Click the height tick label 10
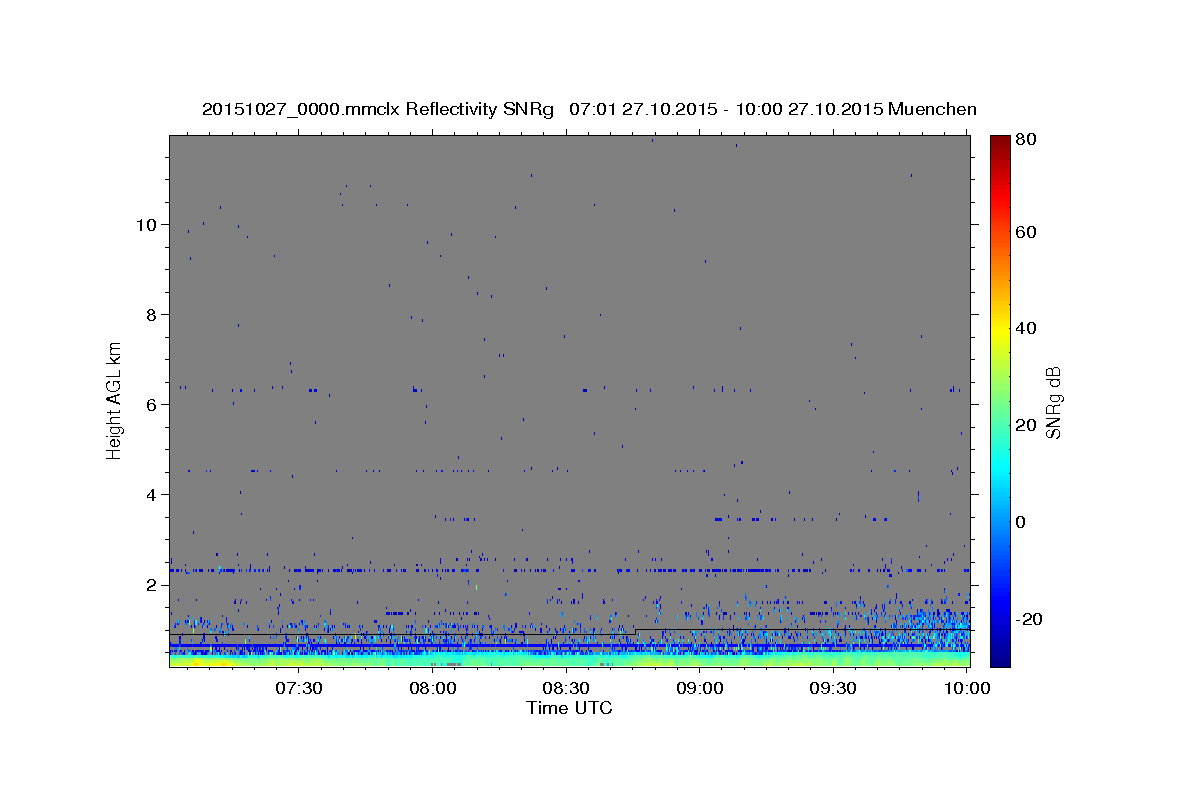 tap(146, 225)
